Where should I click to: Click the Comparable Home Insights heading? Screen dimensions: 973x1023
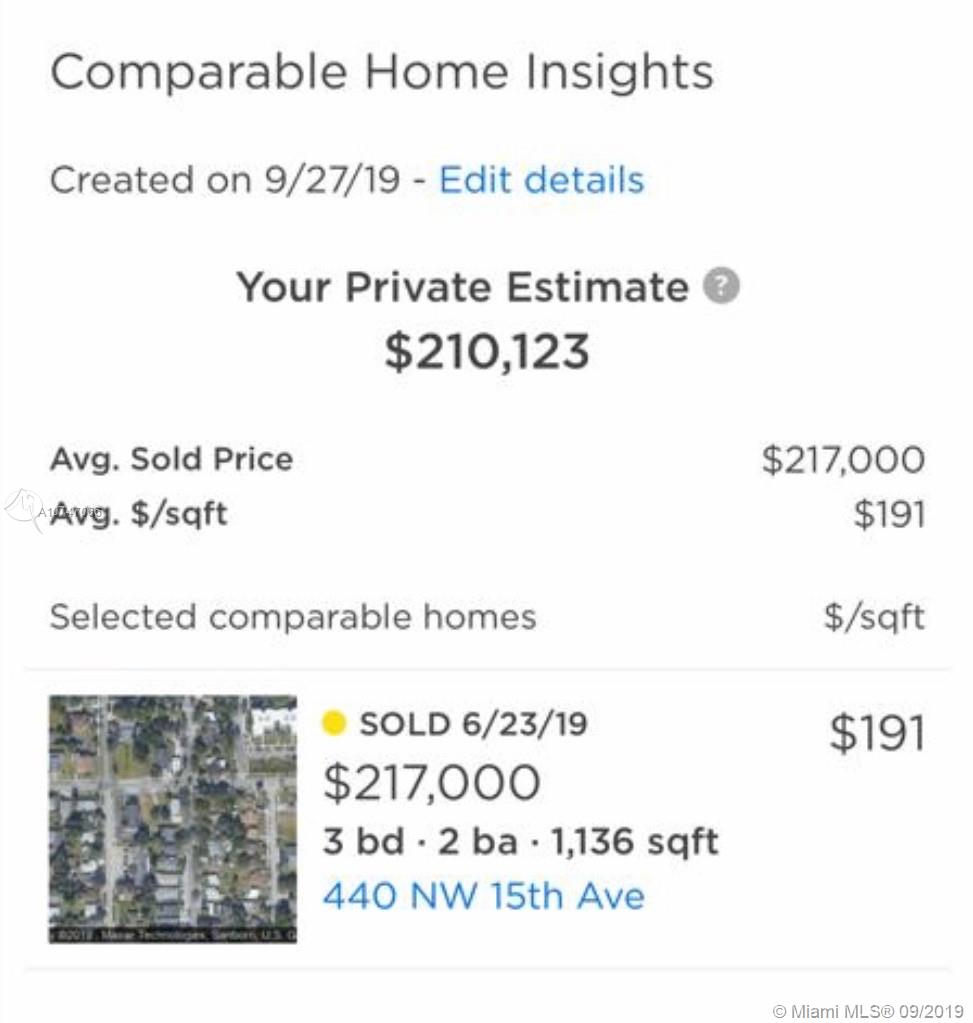pos(382,73)
